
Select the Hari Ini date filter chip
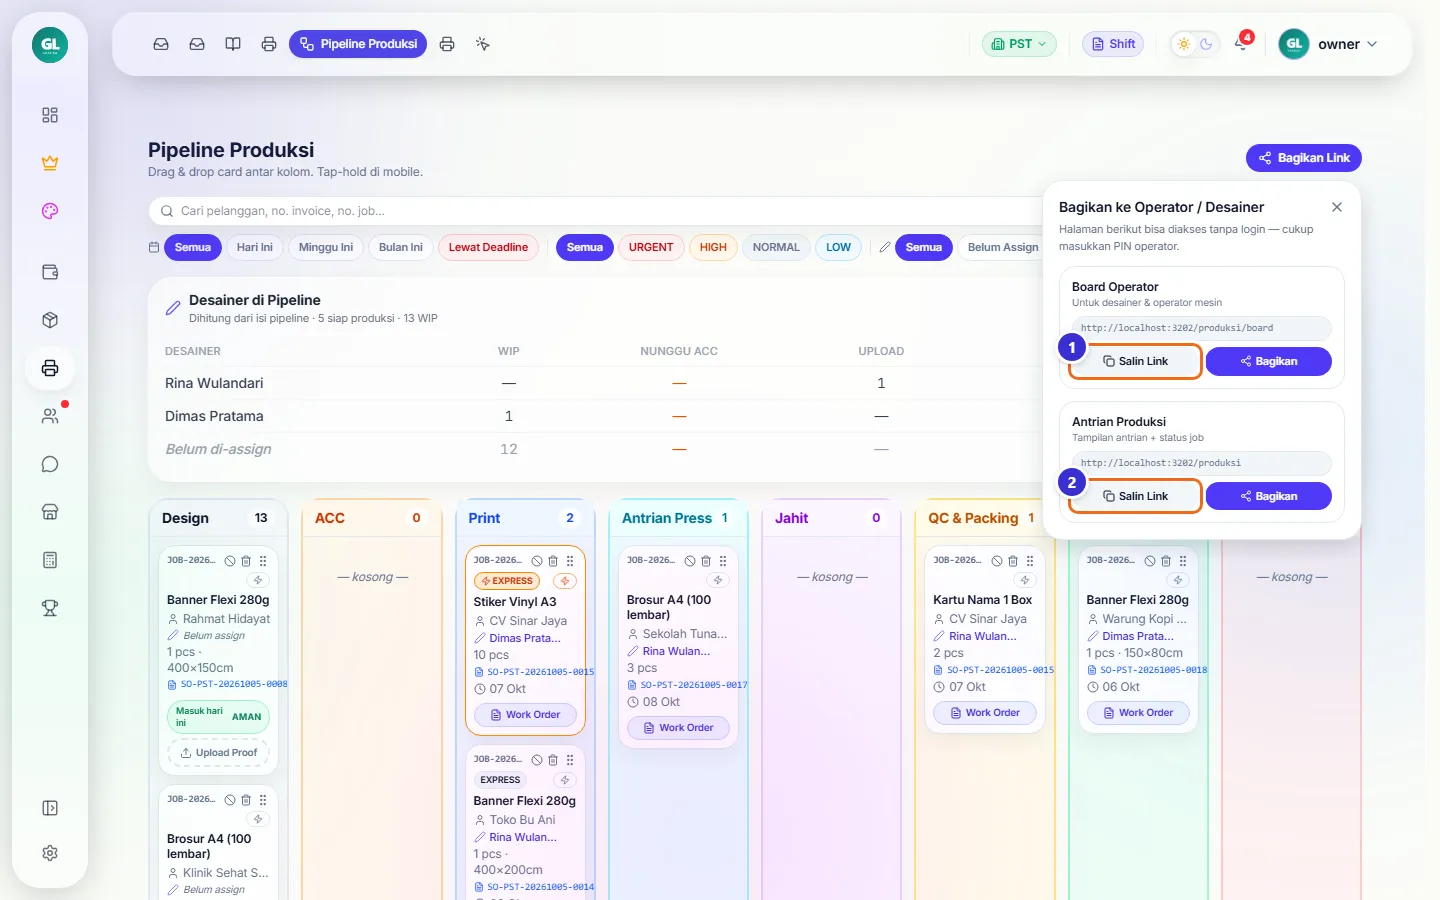pos(255,247)
